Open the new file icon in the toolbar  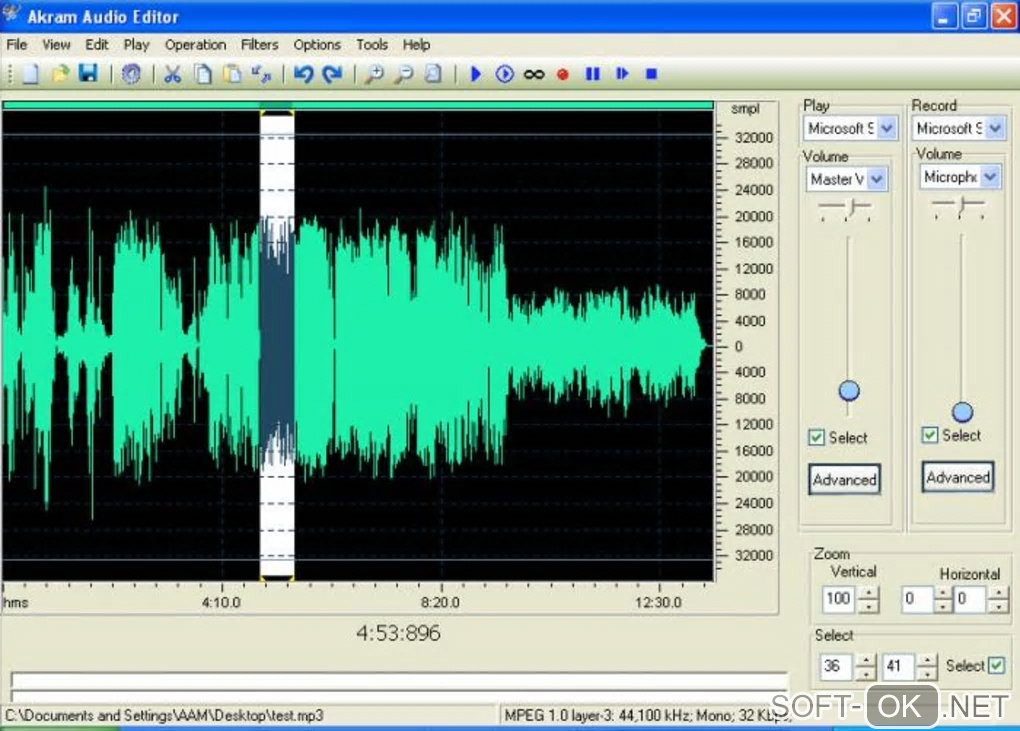(x=31, y=74)
